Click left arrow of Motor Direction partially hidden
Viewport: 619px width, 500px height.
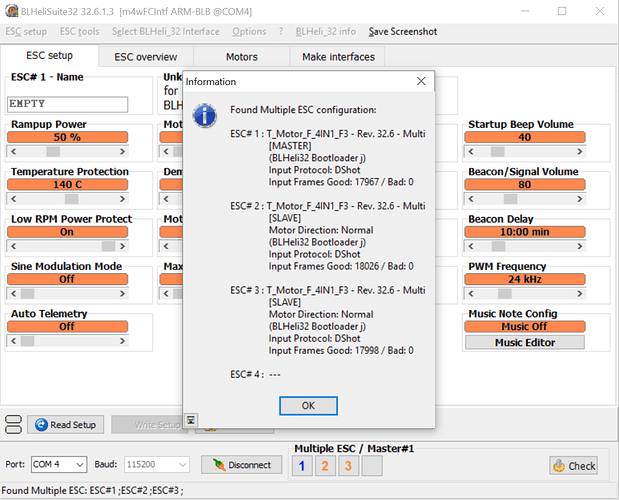166,152
